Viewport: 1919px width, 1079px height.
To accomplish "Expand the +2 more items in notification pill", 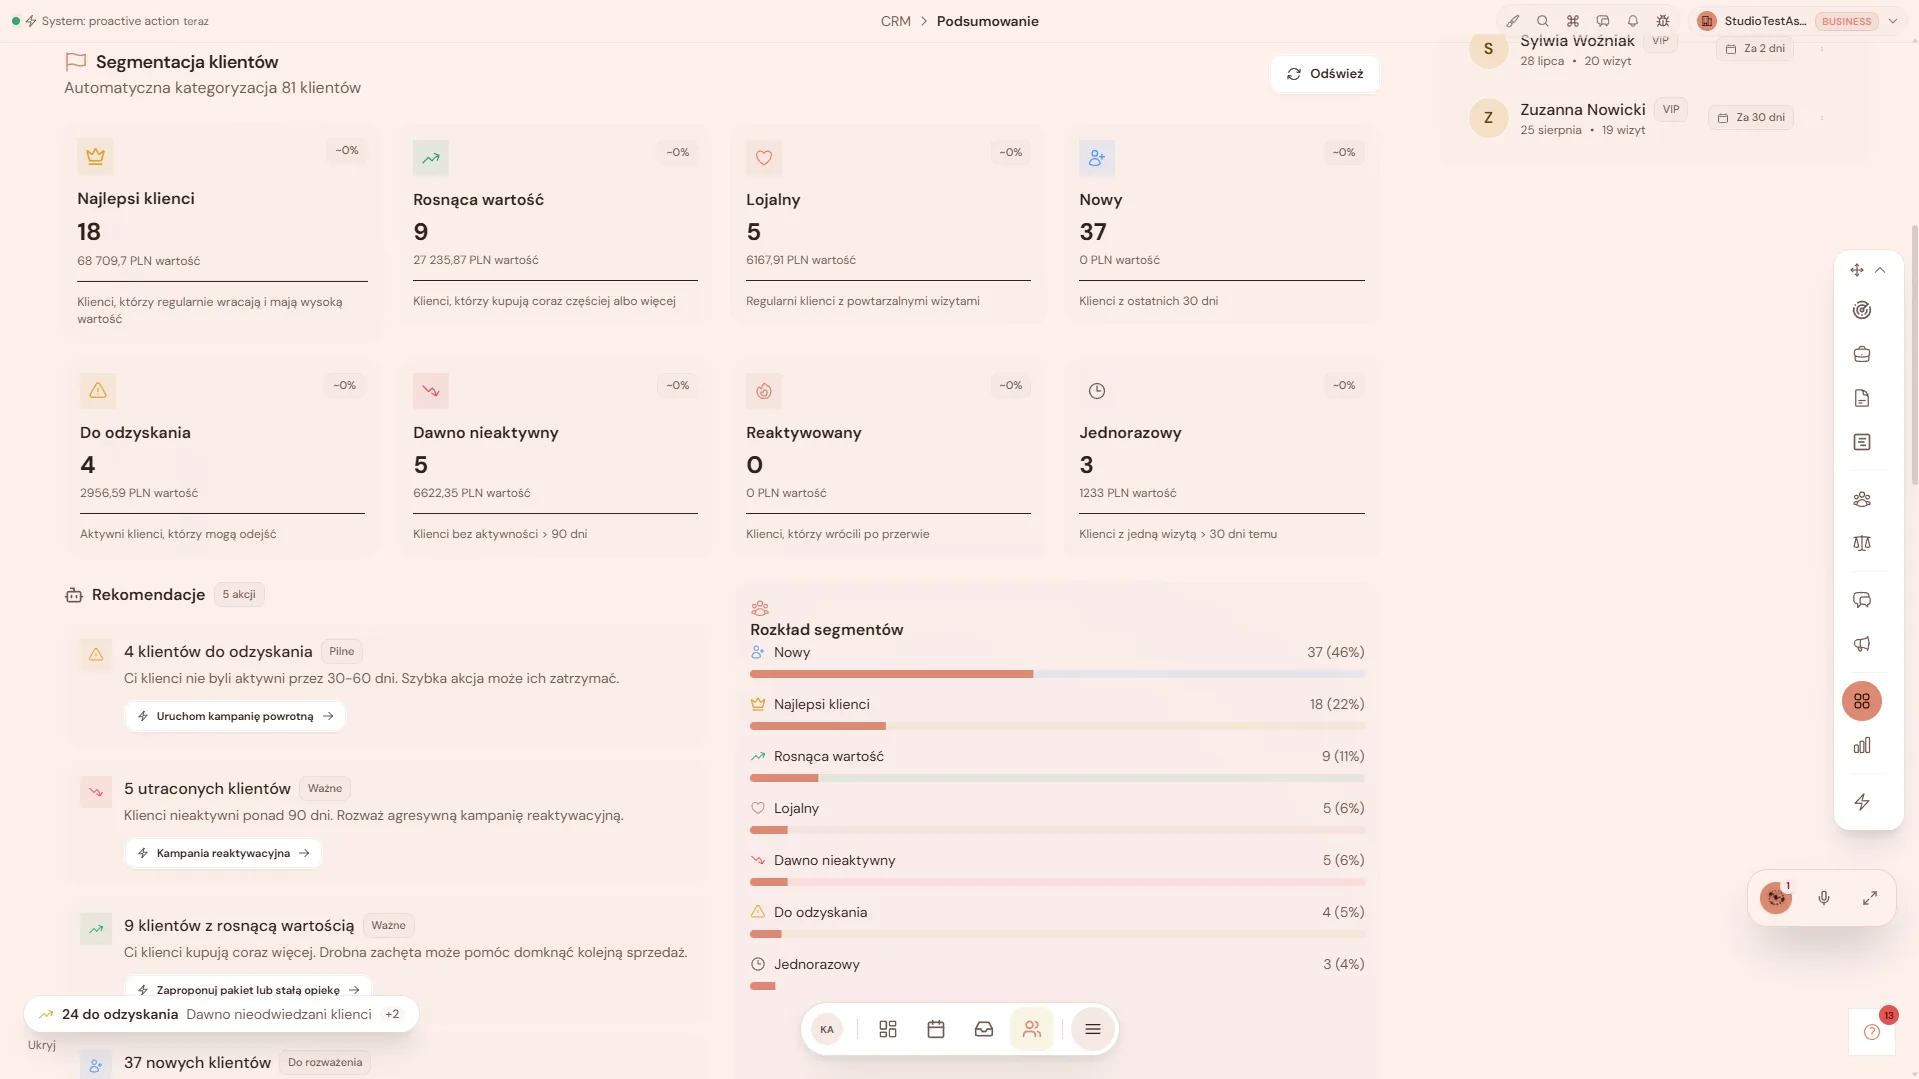I will pyautogui.click(x=392, y=1014).
